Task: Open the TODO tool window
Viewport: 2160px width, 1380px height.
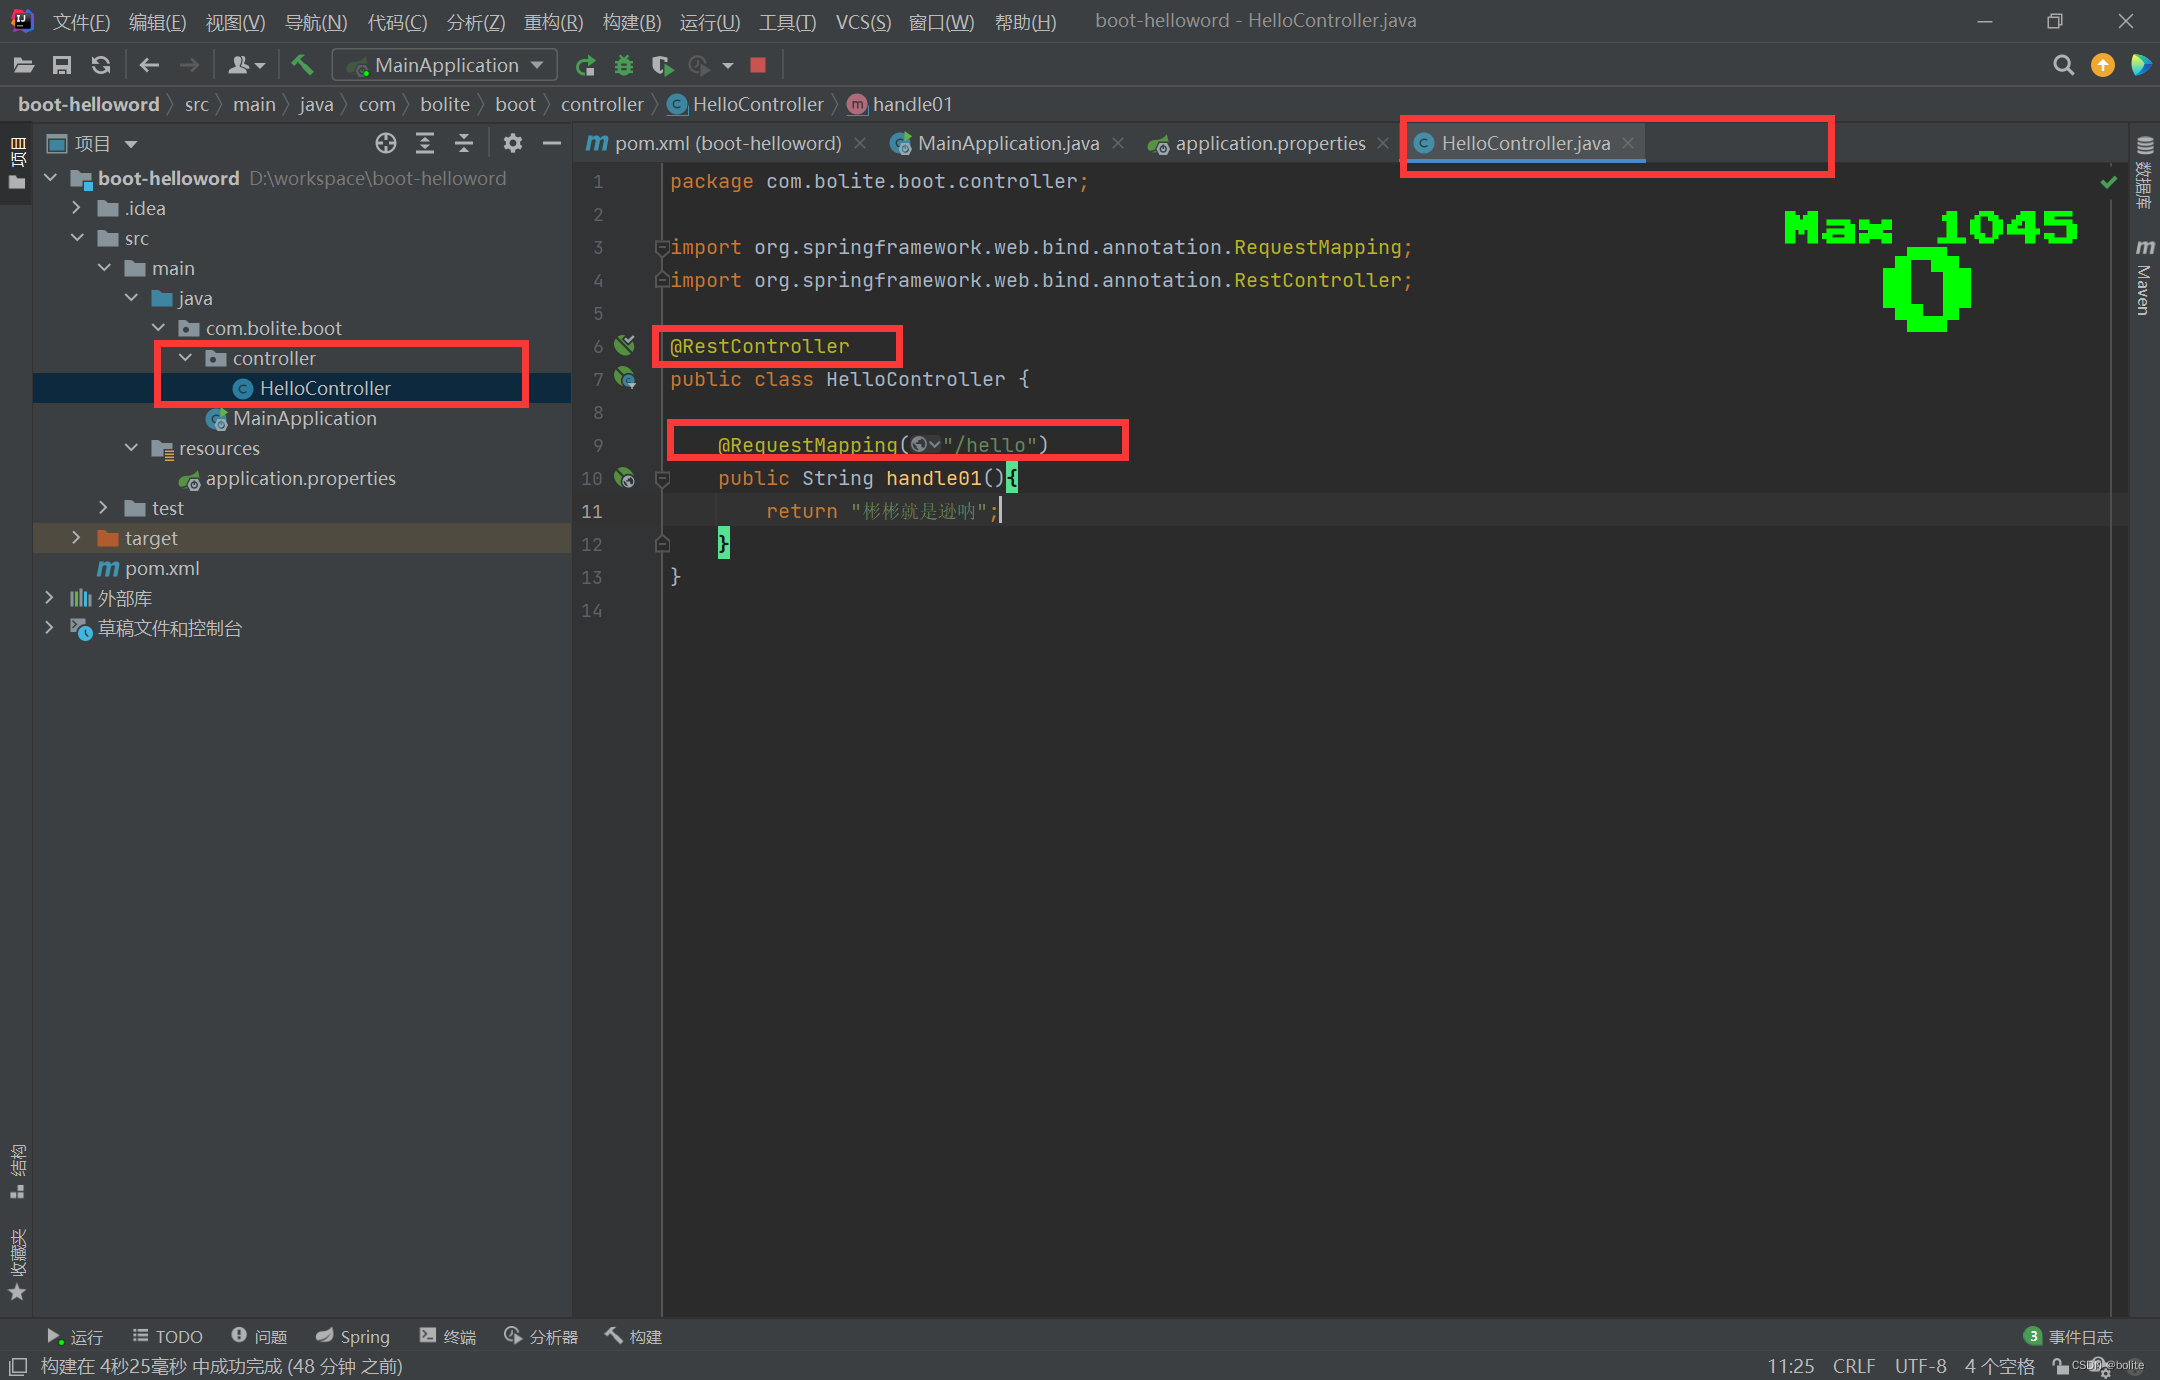Action: point(168,1337)
